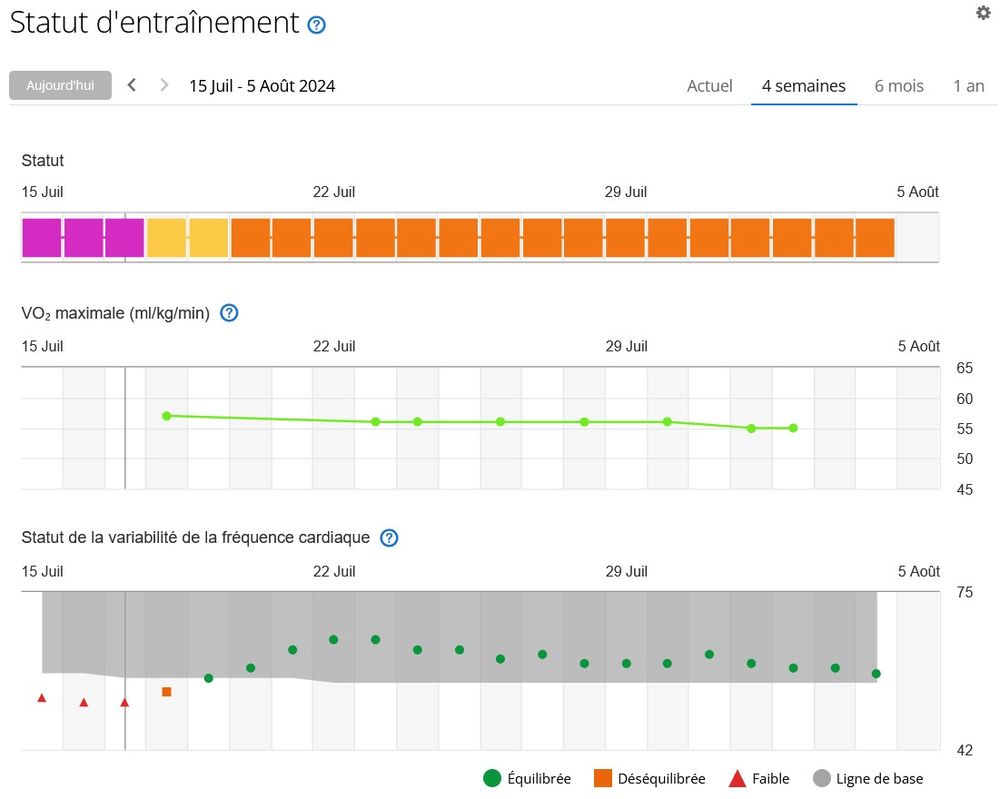Click the first magenta status block

click(42, 238)
